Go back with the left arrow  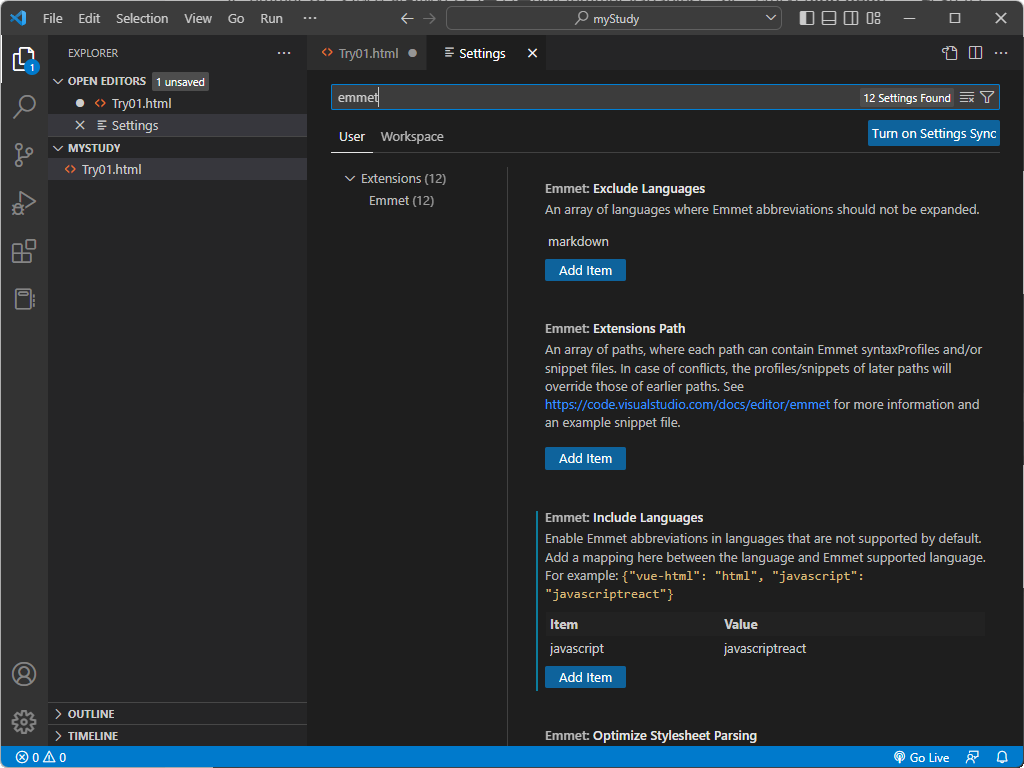click(x=407, y=18)
